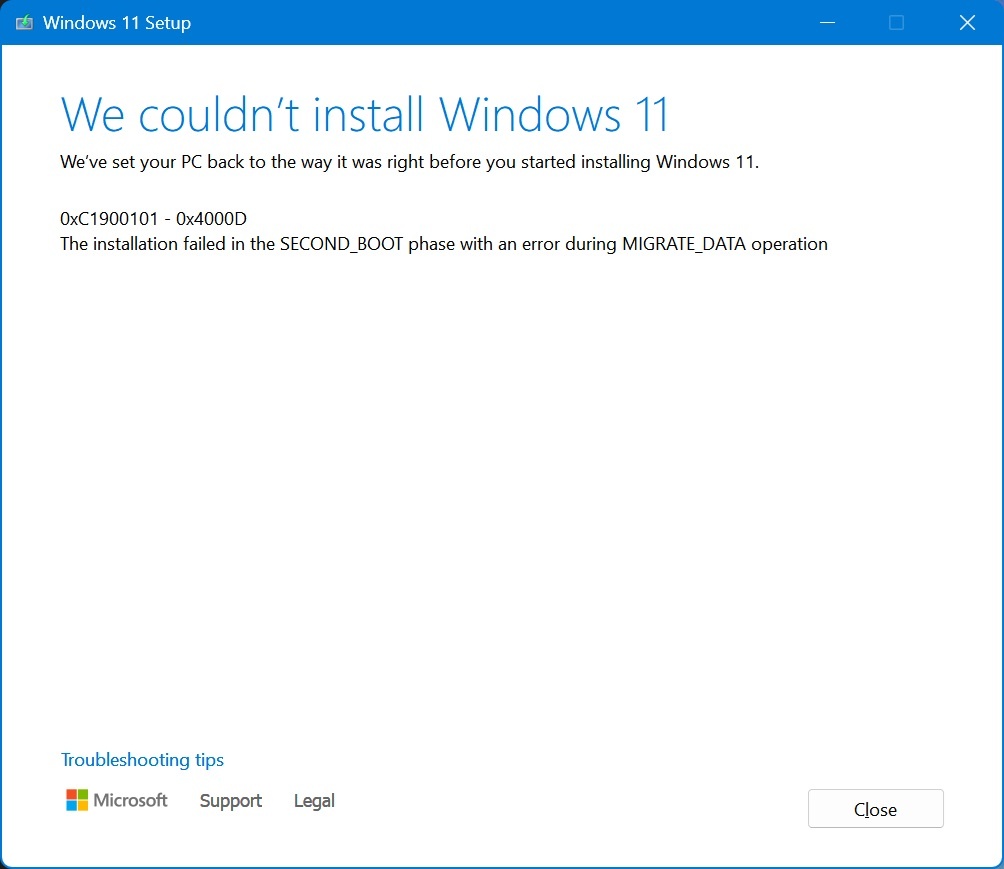Open the Troubleshooting tips link
The height and width of the screenshot is (869, 1004).
[x=142, y=760]
